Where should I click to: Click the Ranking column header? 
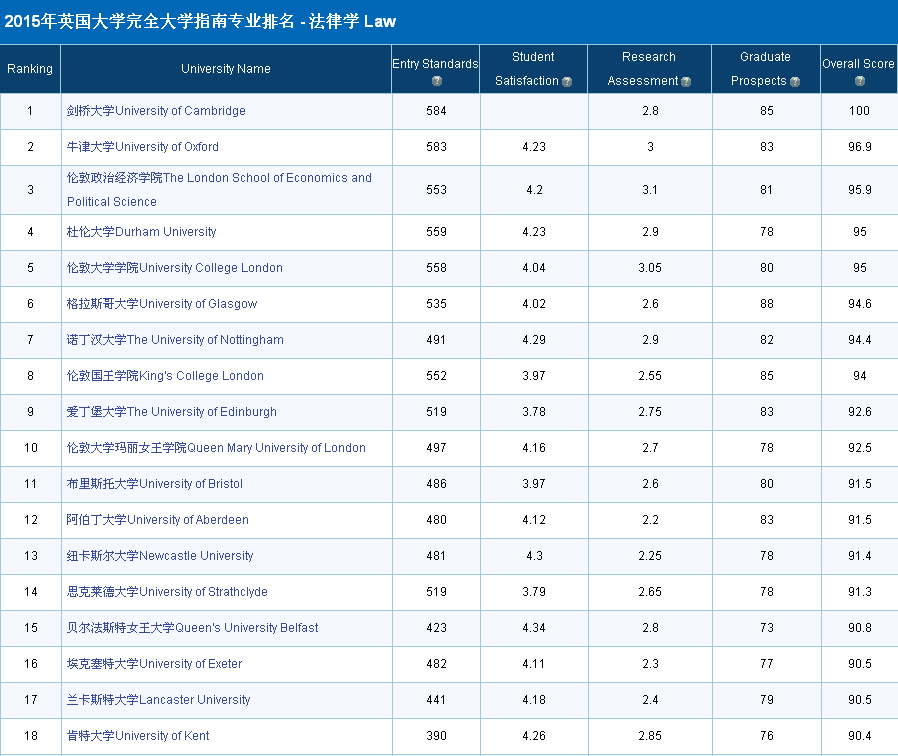click(x=30, y=69)
